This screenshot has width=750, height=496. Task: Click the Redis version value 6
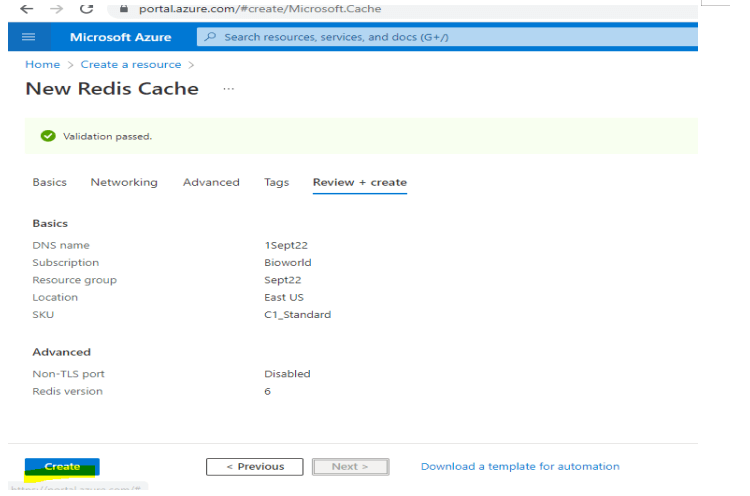point(267,391)
